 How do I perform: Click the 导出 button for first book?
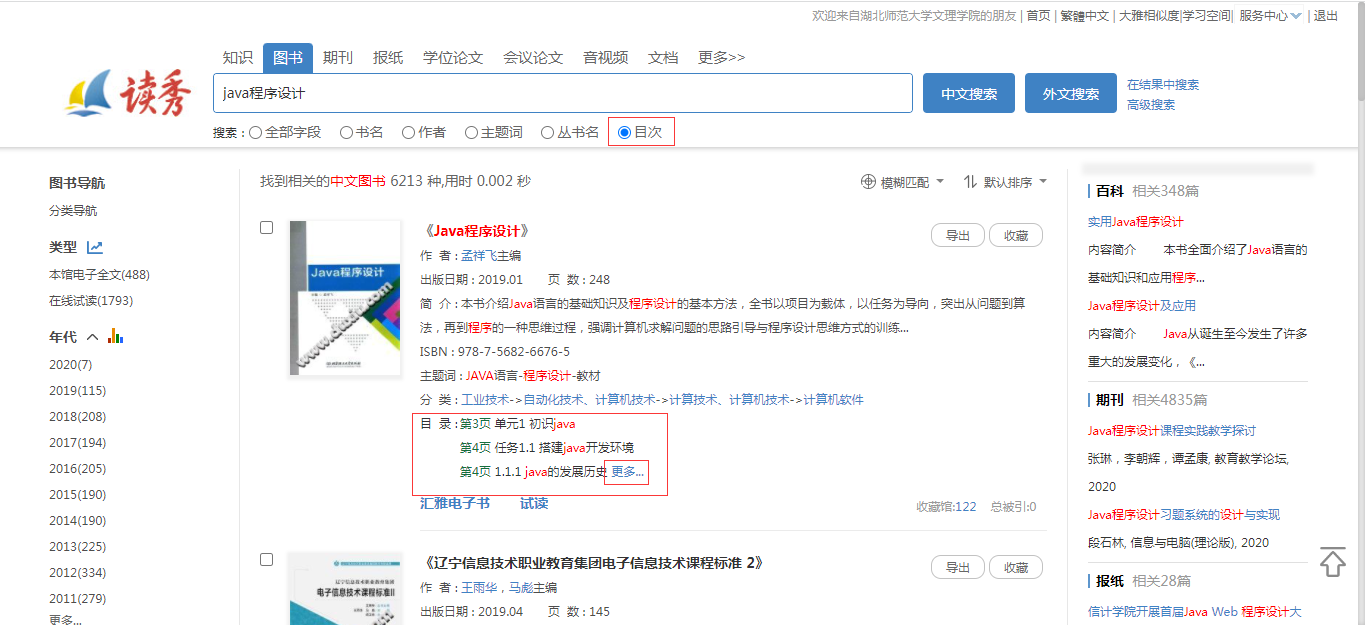957,235
